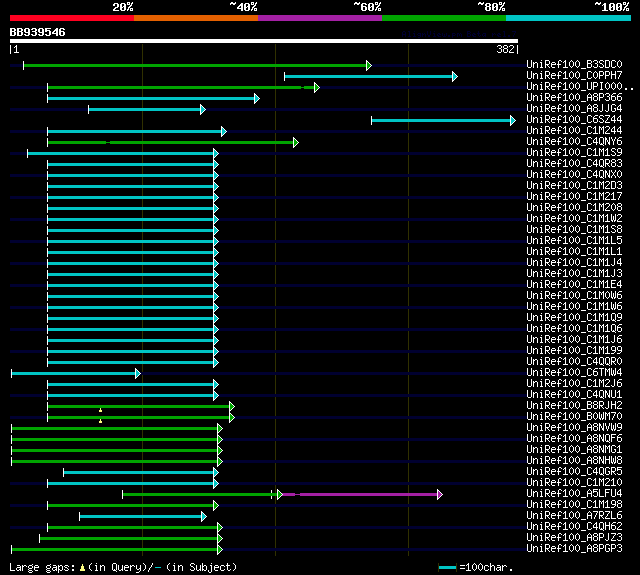Click the purple alignment segment of A5LFU4
The height and width of the screenshot is (575, 640).
(x=361, y=495)
